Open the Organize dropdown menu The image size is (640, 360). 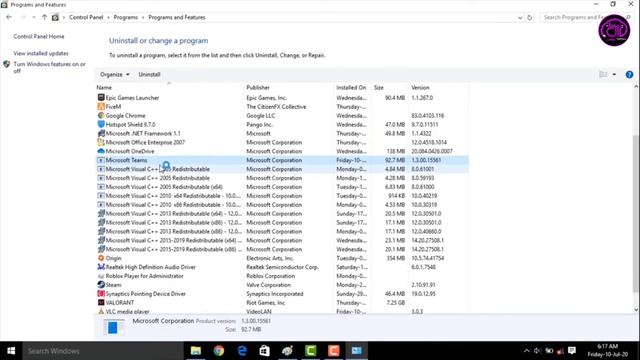pos(115,74)
